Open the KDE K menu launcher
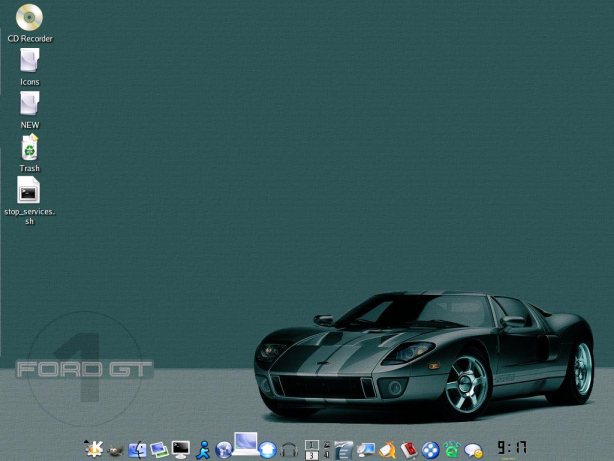 coord(94,449)
